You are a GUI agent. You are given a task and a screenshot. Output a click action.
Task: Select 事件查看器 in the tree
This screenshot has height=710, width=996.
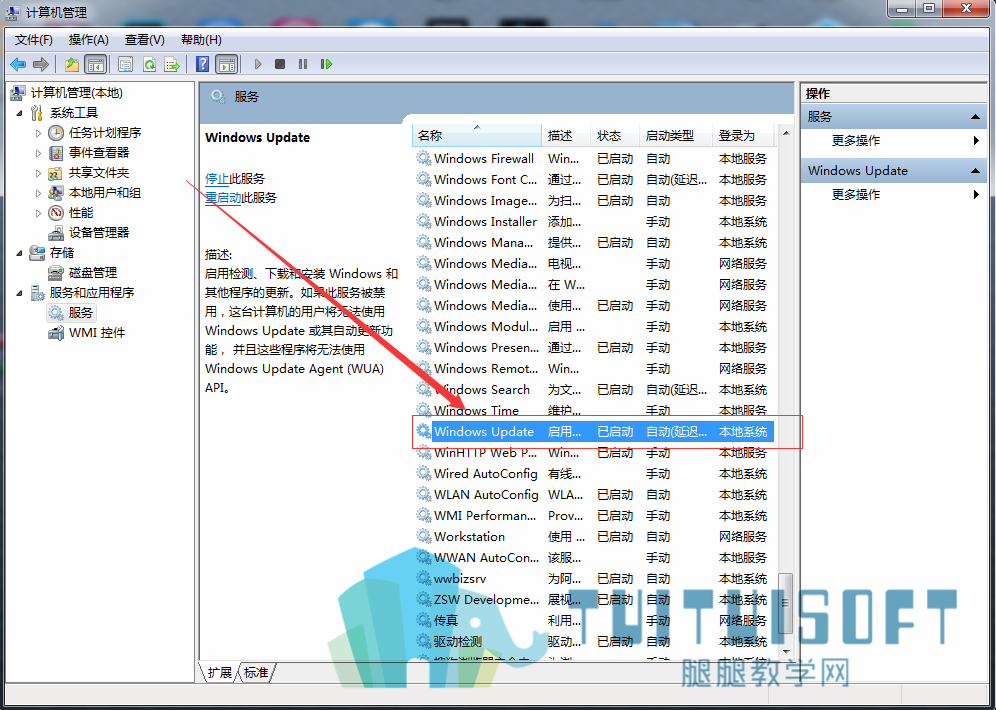(x=98, y=152)
